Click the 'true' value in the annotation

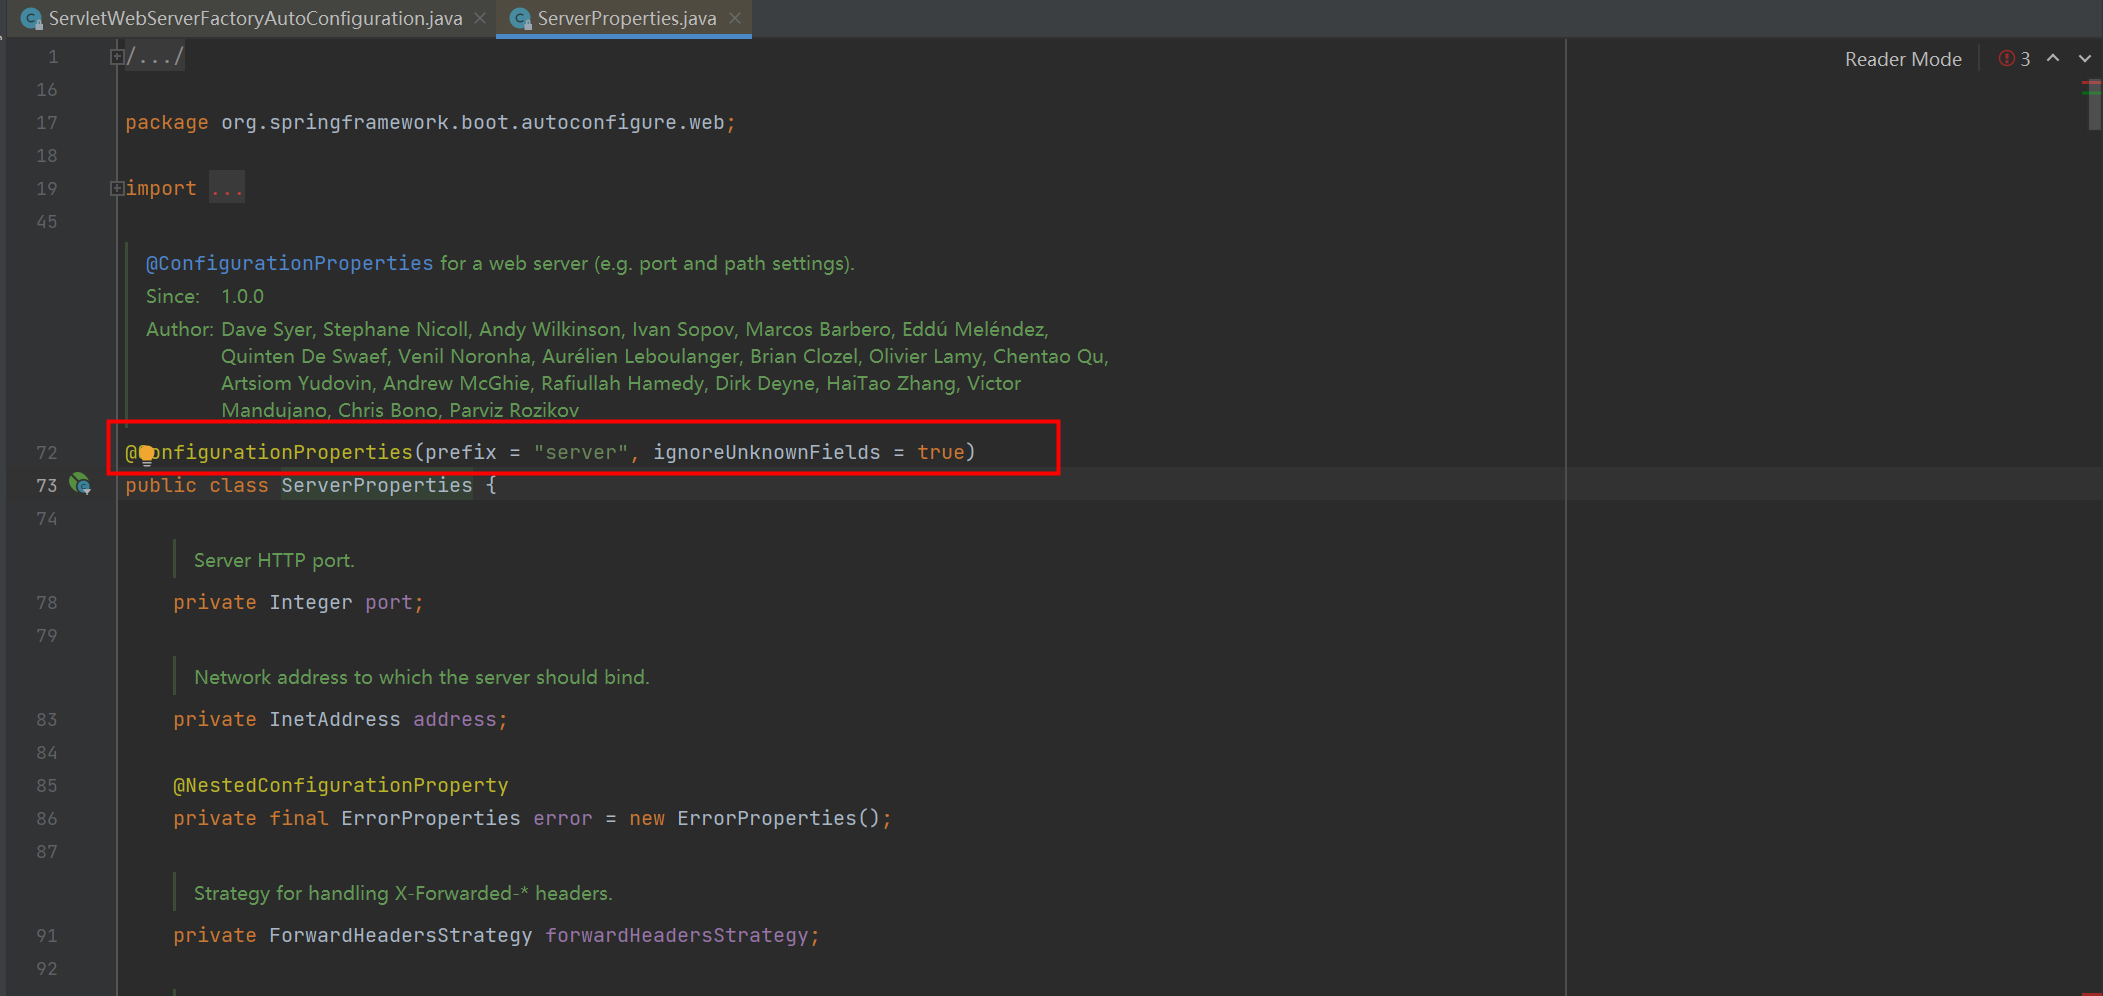941,452
